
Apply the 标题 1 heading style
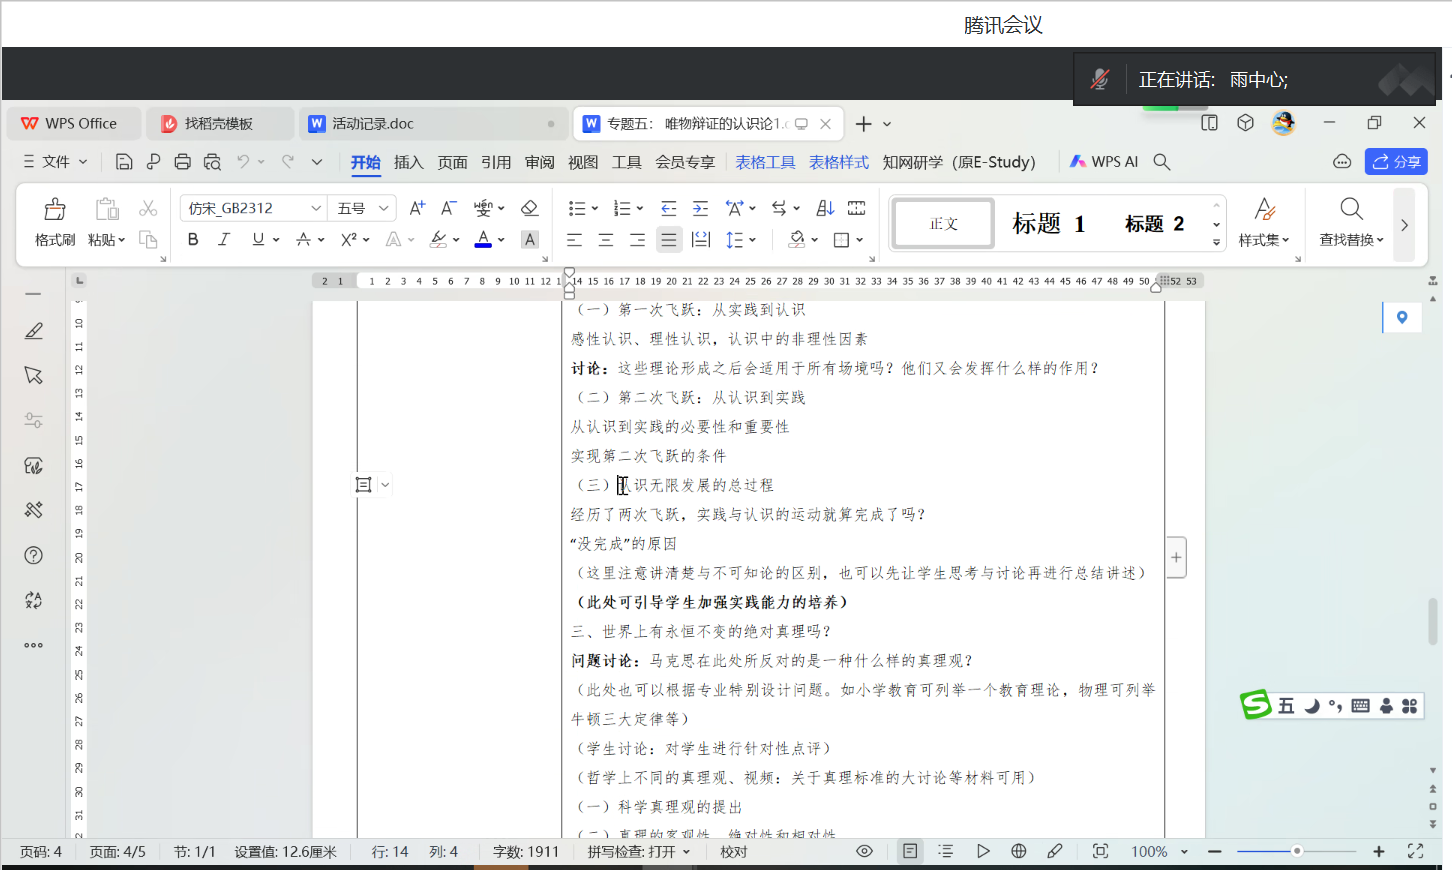click(x=1048, y=224)
